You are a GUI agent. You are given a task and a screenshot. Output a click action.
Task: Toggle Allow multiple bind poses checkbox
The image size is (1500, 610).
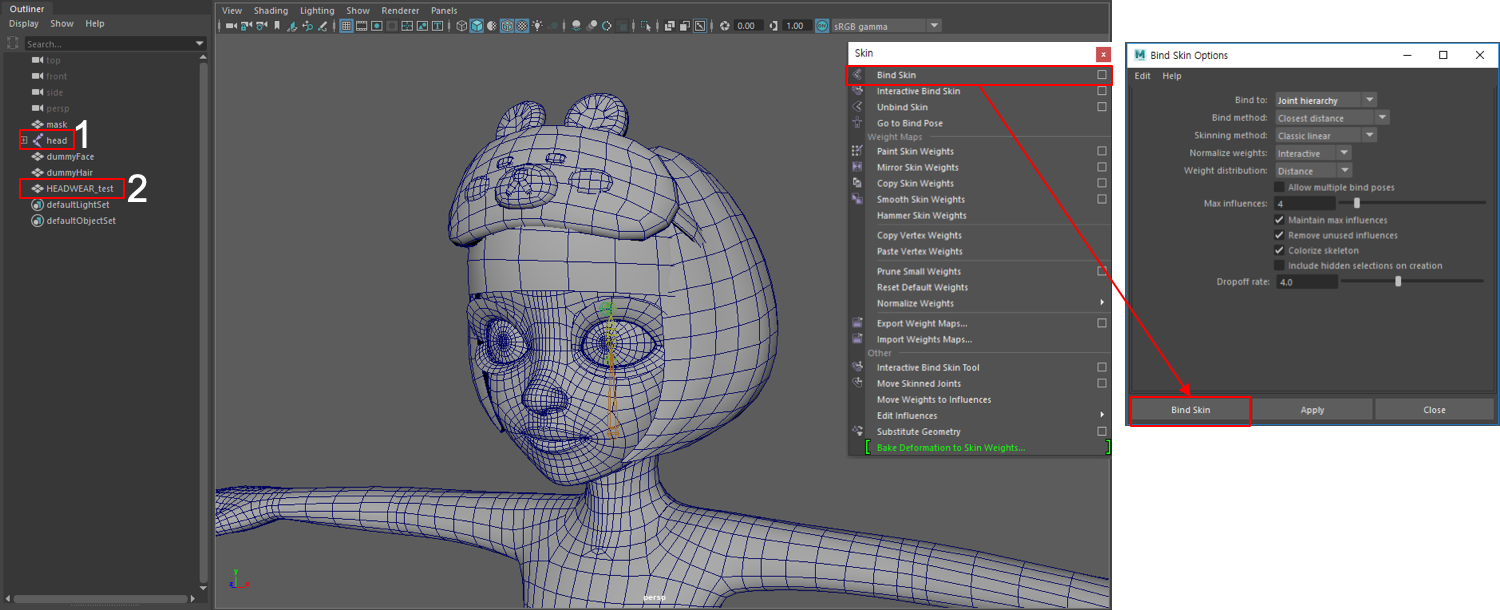[x=1279, y=187]
